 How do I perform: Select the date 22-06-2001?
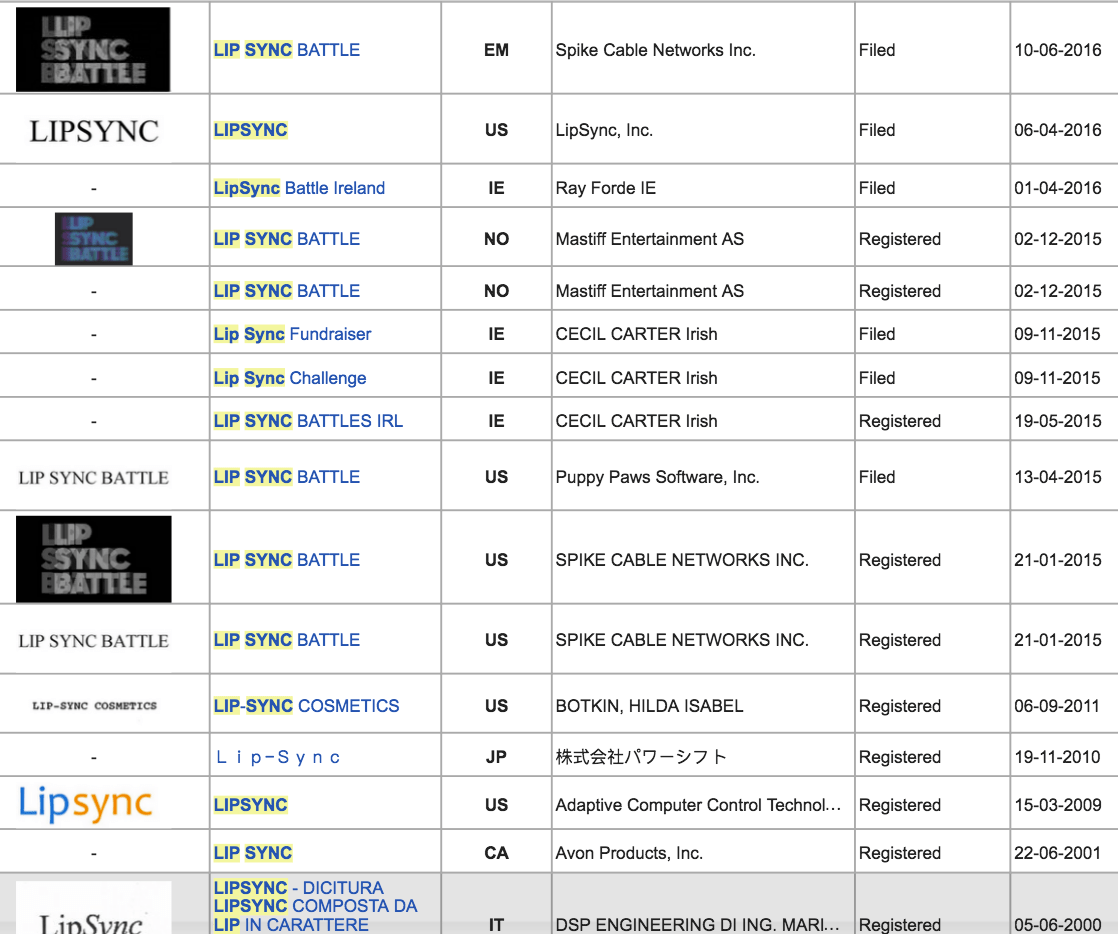1057,853
